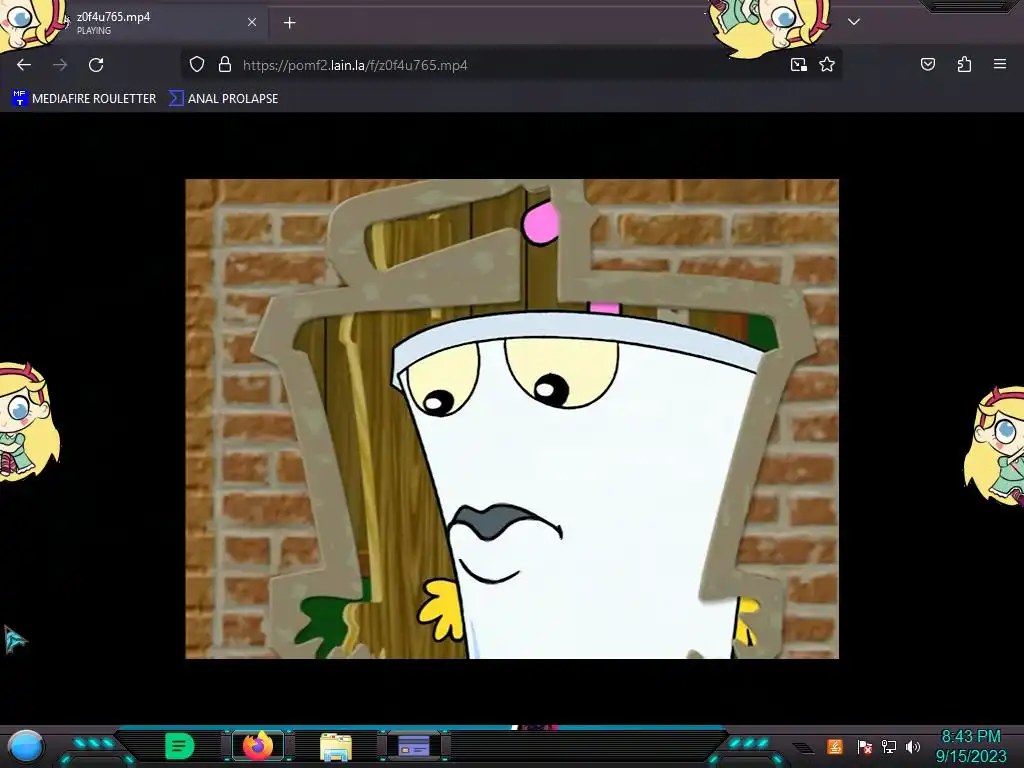Open network status tray icon
The height and width of the screenshot is (768, 1024).
click(x=889, y=746)
